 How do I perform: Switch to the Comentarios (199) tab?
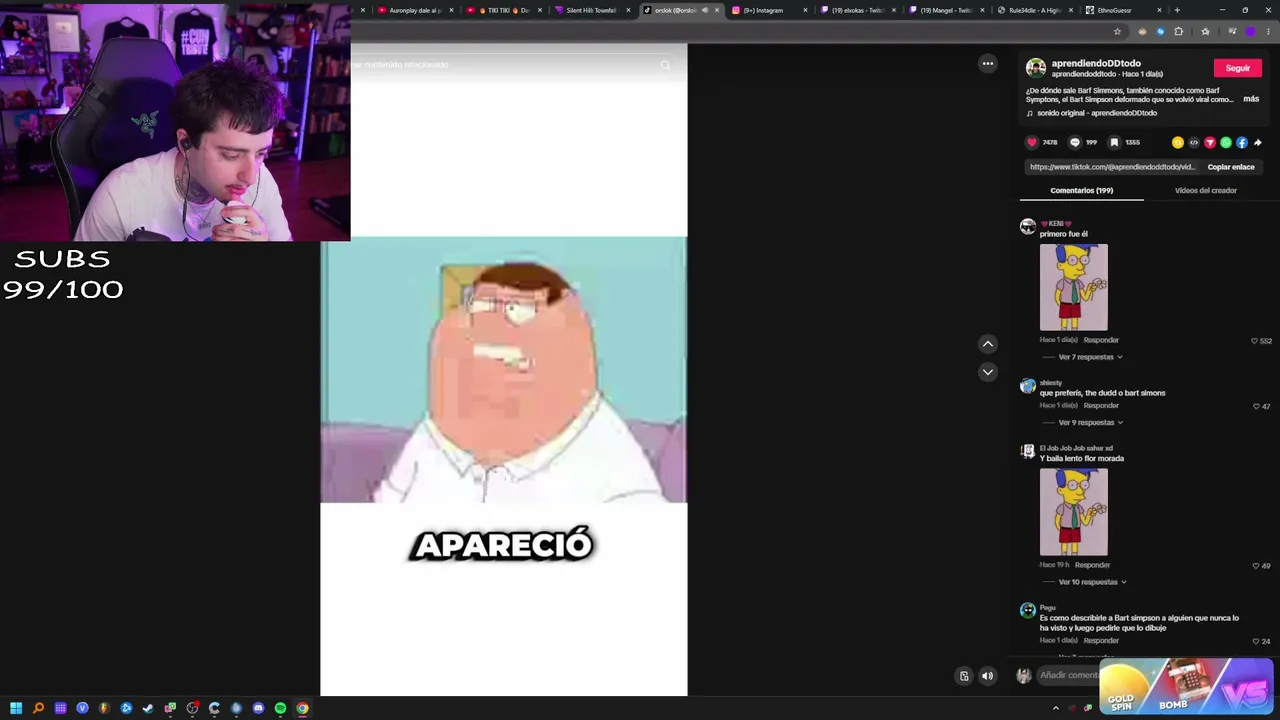coord(1082,190)
